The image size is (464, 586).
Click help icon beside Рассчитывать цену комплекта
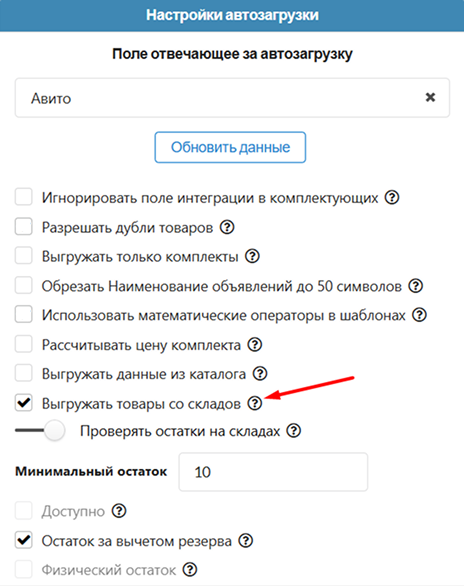pos(255,345)
